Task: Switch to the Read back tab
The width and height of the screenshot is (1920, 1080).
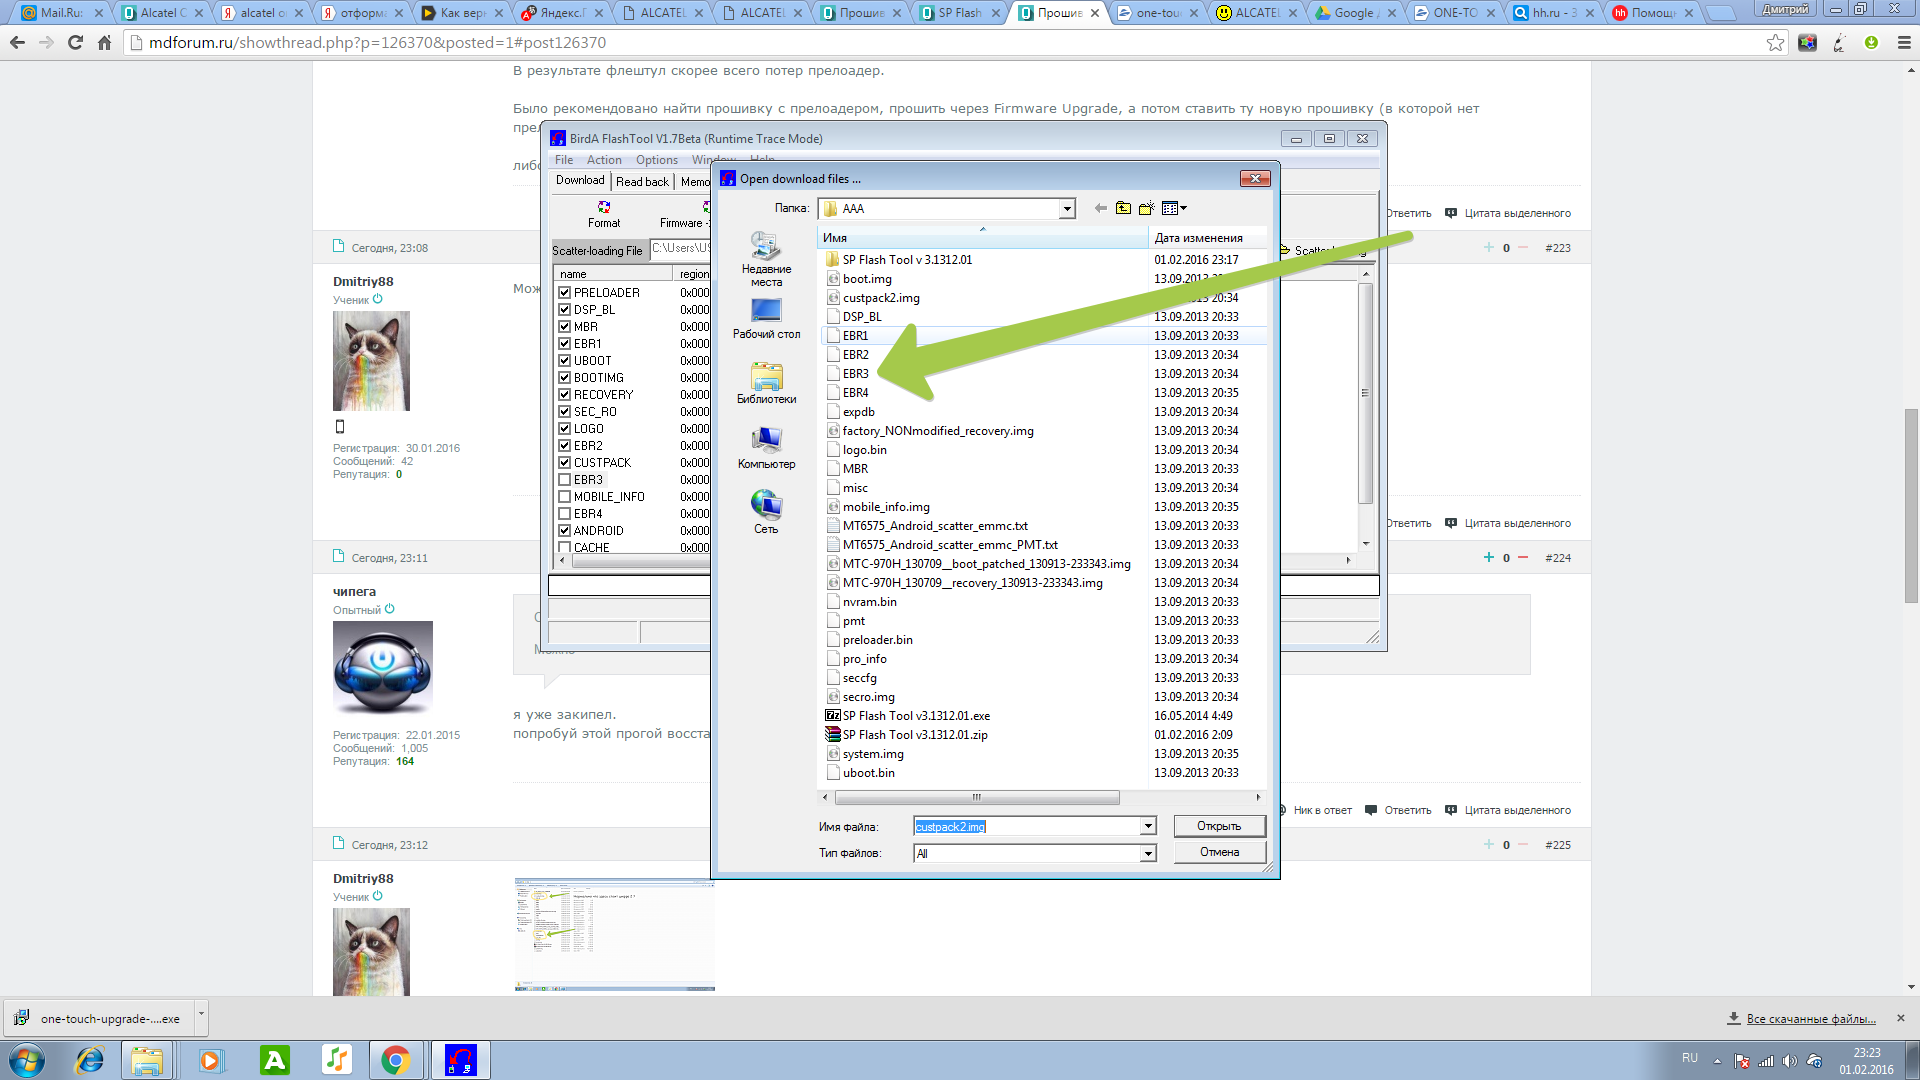Action: click(x=642, y=181)
